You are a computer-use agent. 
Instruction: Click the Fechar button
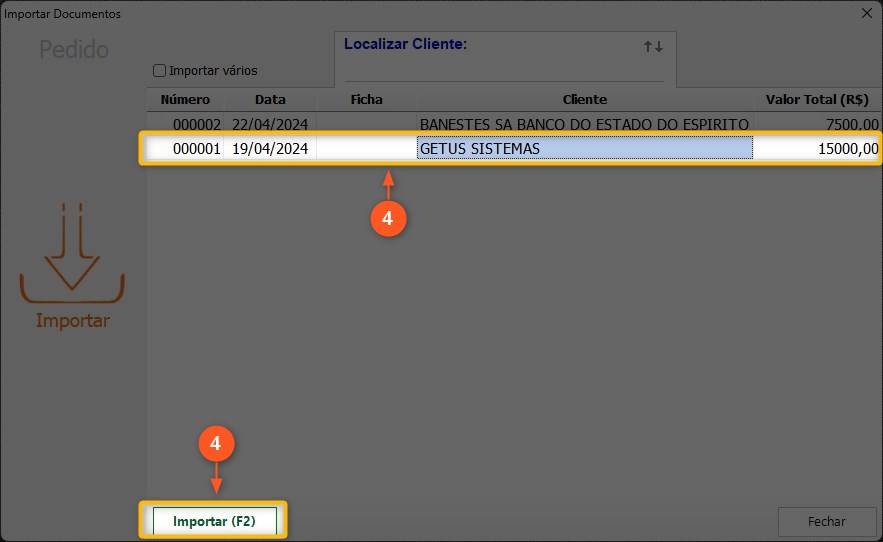pos(827,521)
